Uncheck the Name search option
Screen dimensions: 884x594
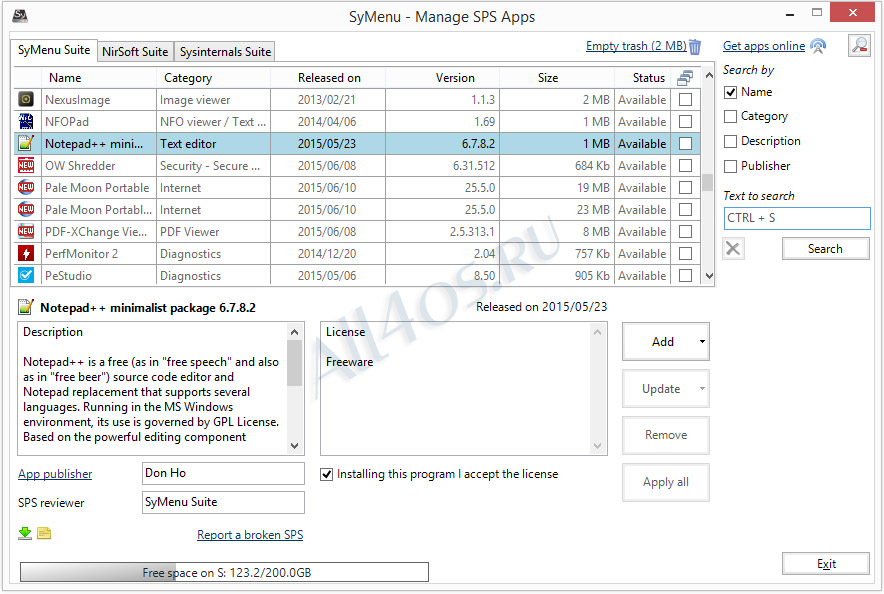(x=731, y=92)
